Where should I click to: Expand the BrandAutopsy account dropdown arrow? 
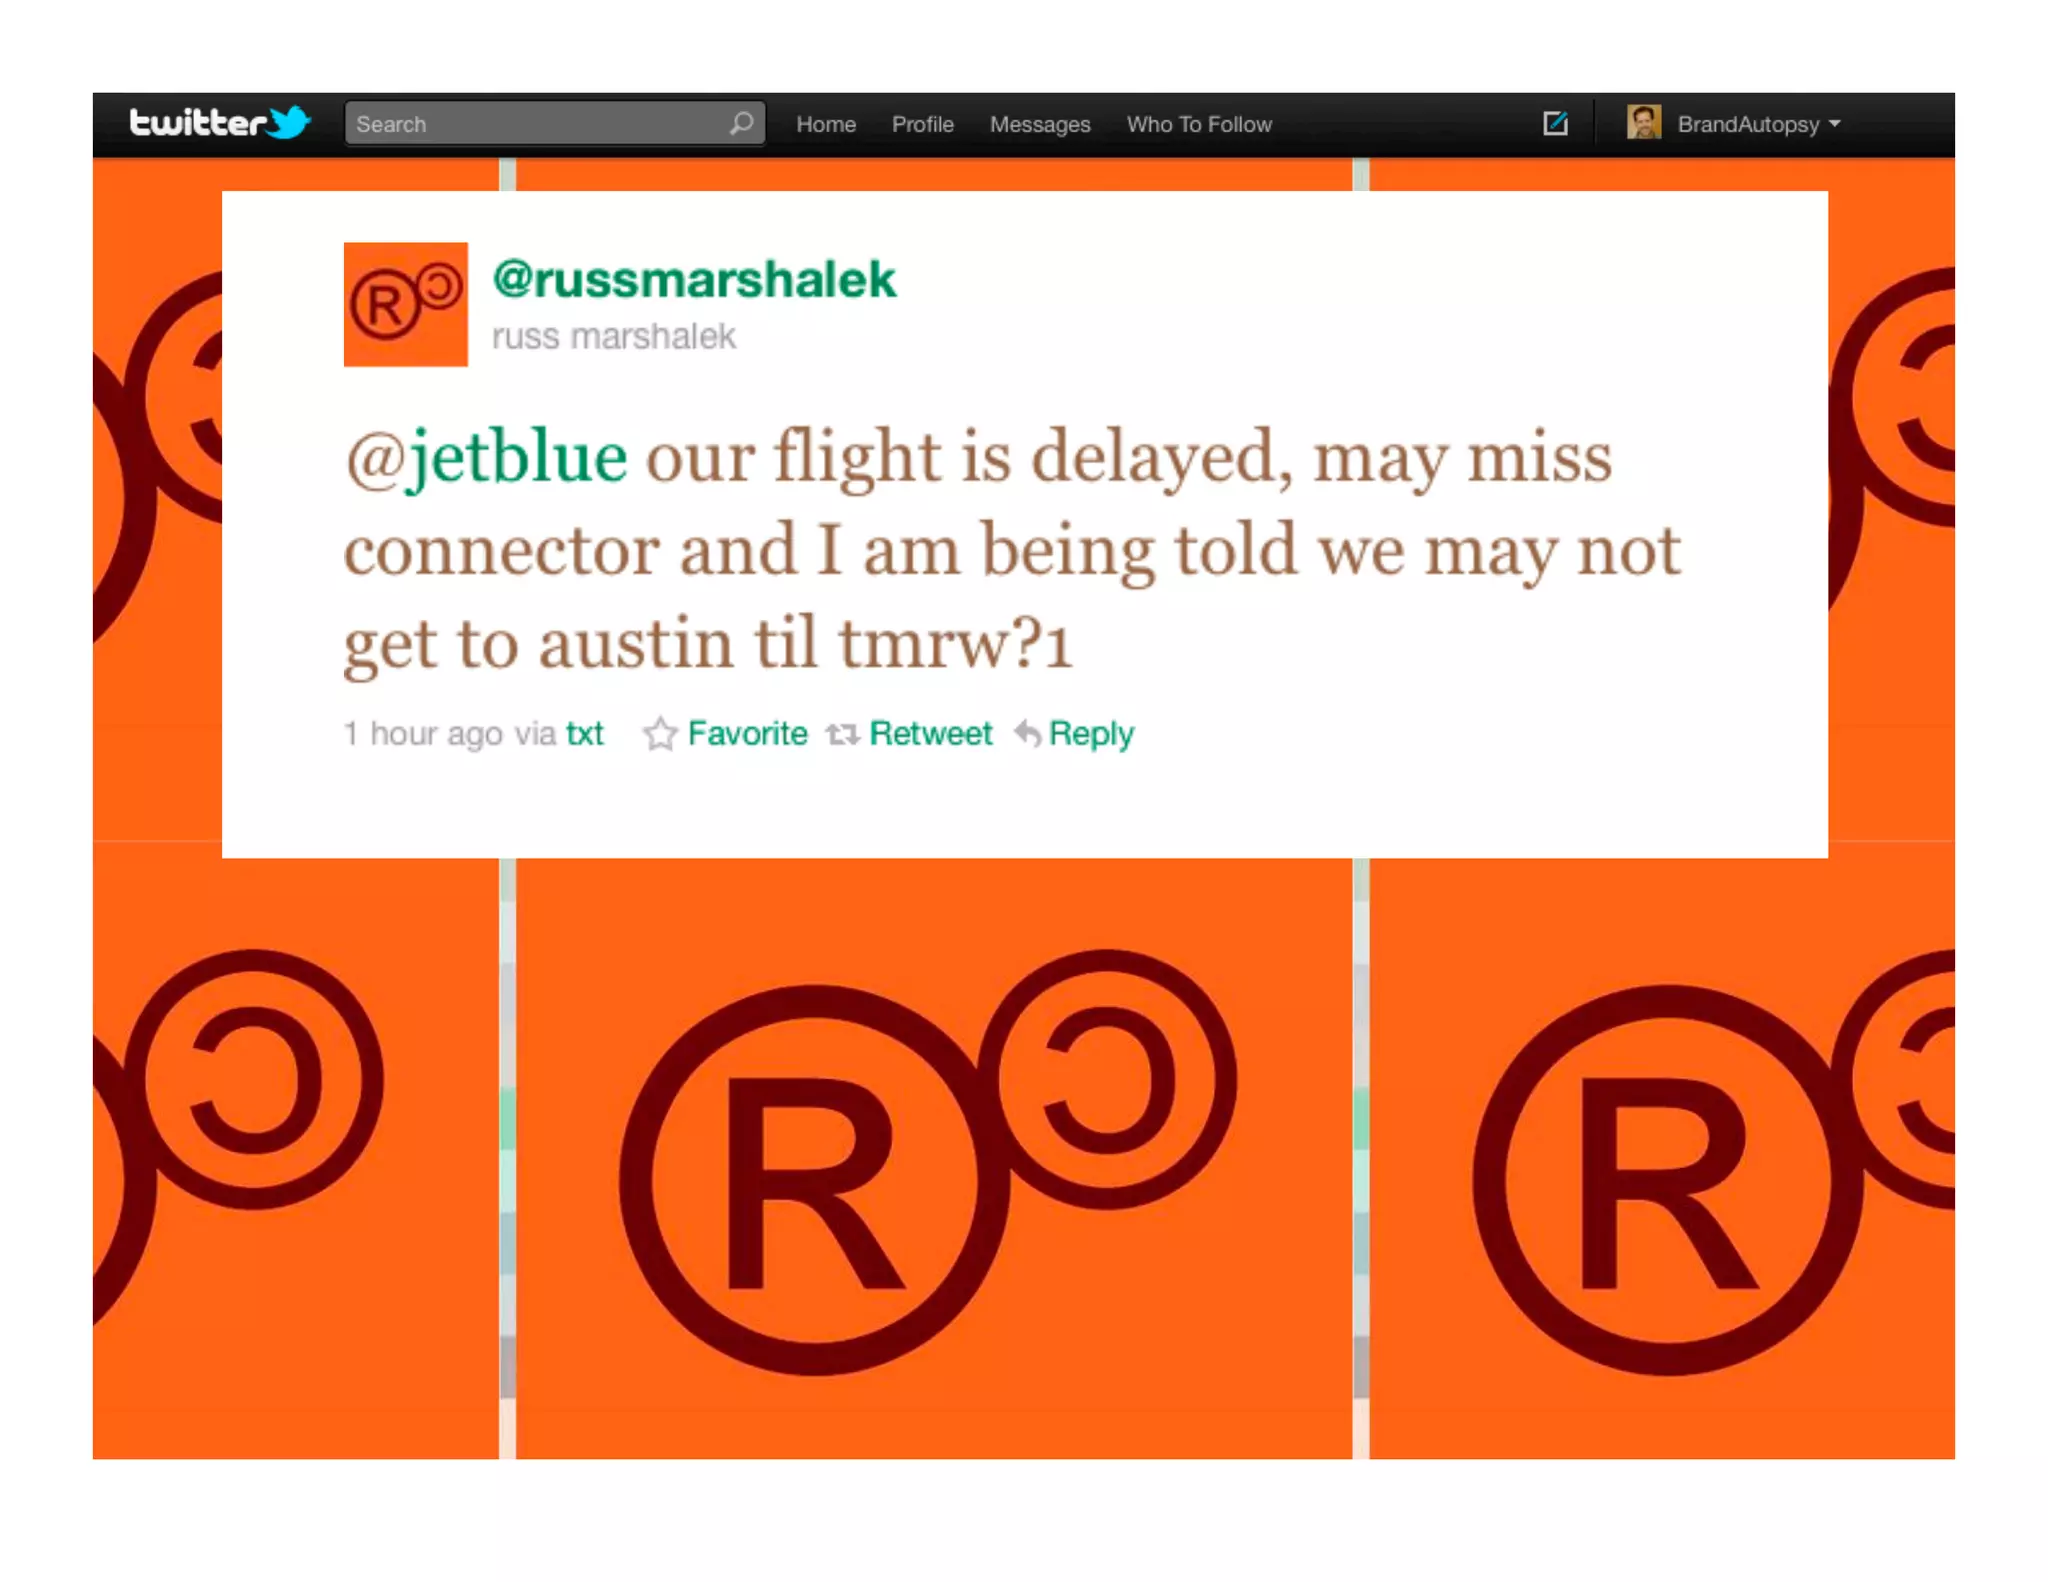coord(1834,124)
